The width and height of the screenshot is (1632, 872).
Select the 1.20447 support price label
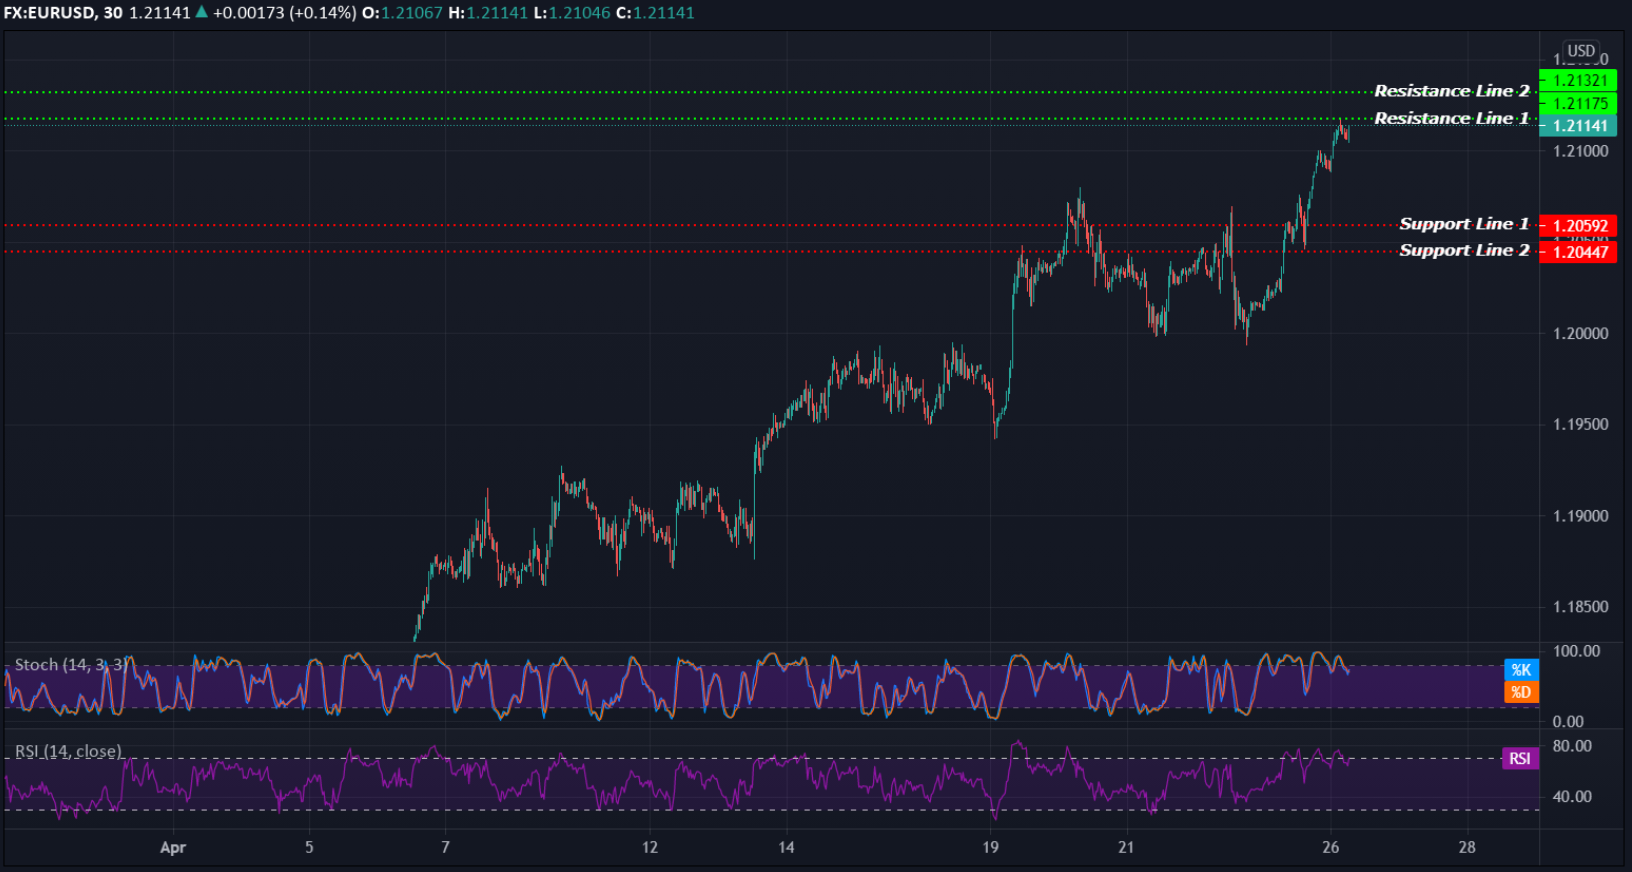(x=1578, y=252)
